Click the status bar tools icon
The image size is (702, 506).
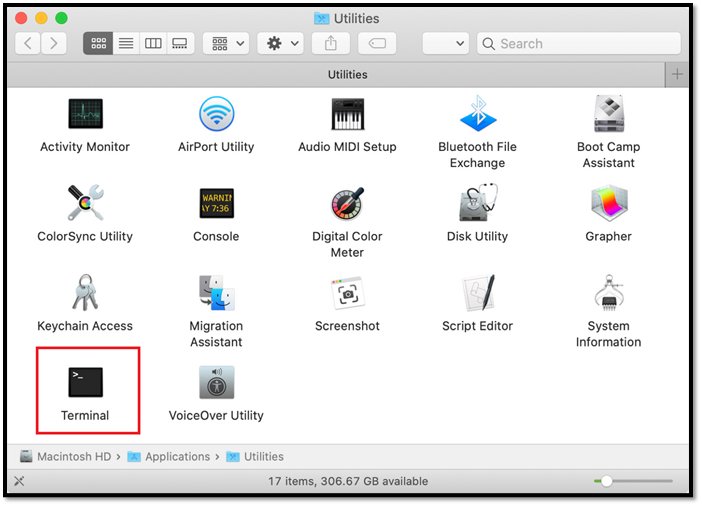coord(19,481)
